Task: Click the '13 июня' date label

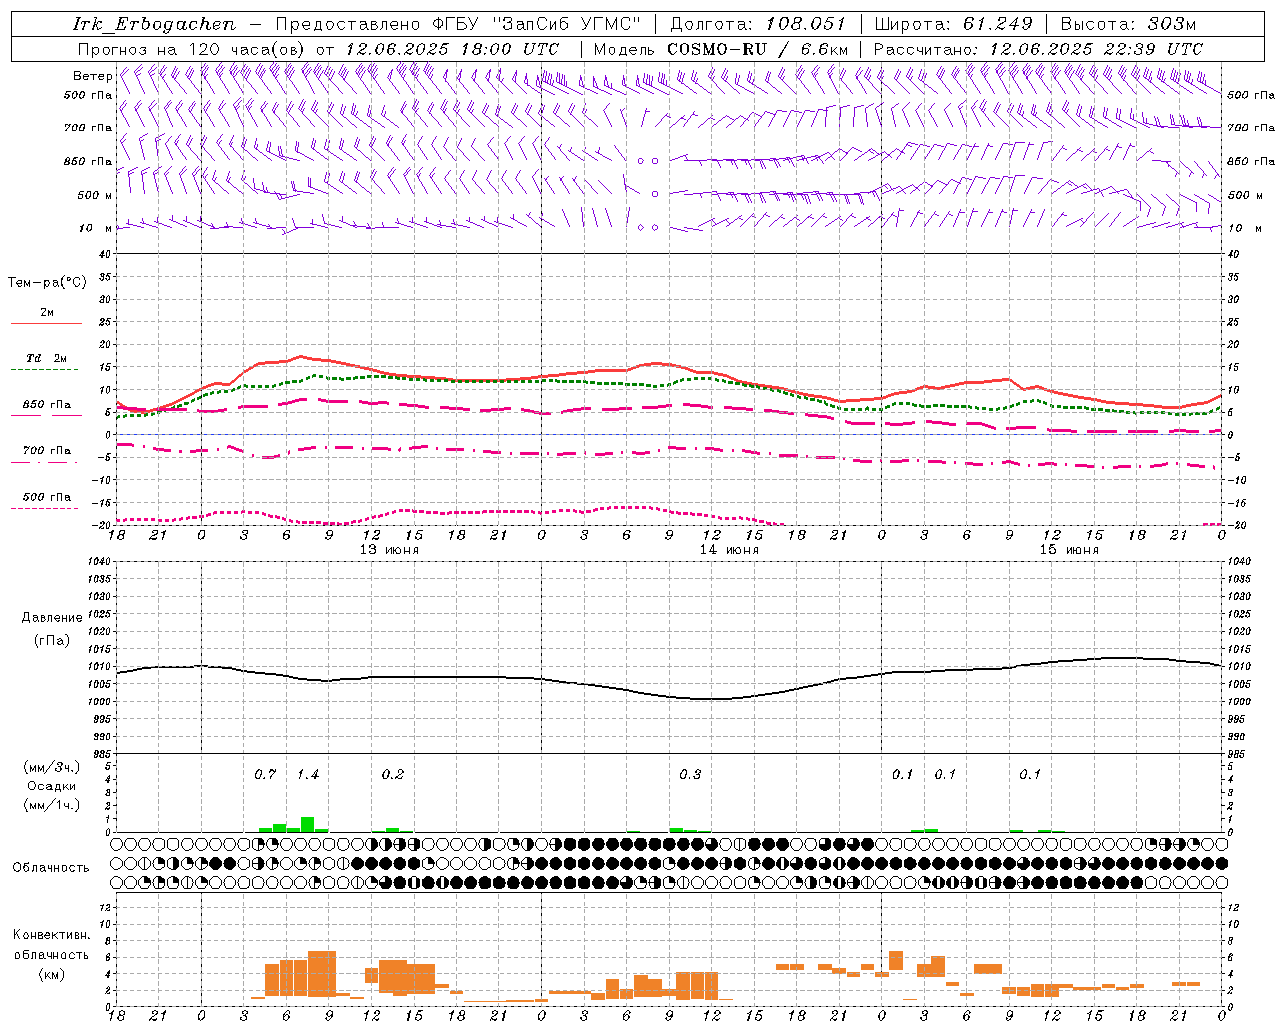Action: click(389, 550)
